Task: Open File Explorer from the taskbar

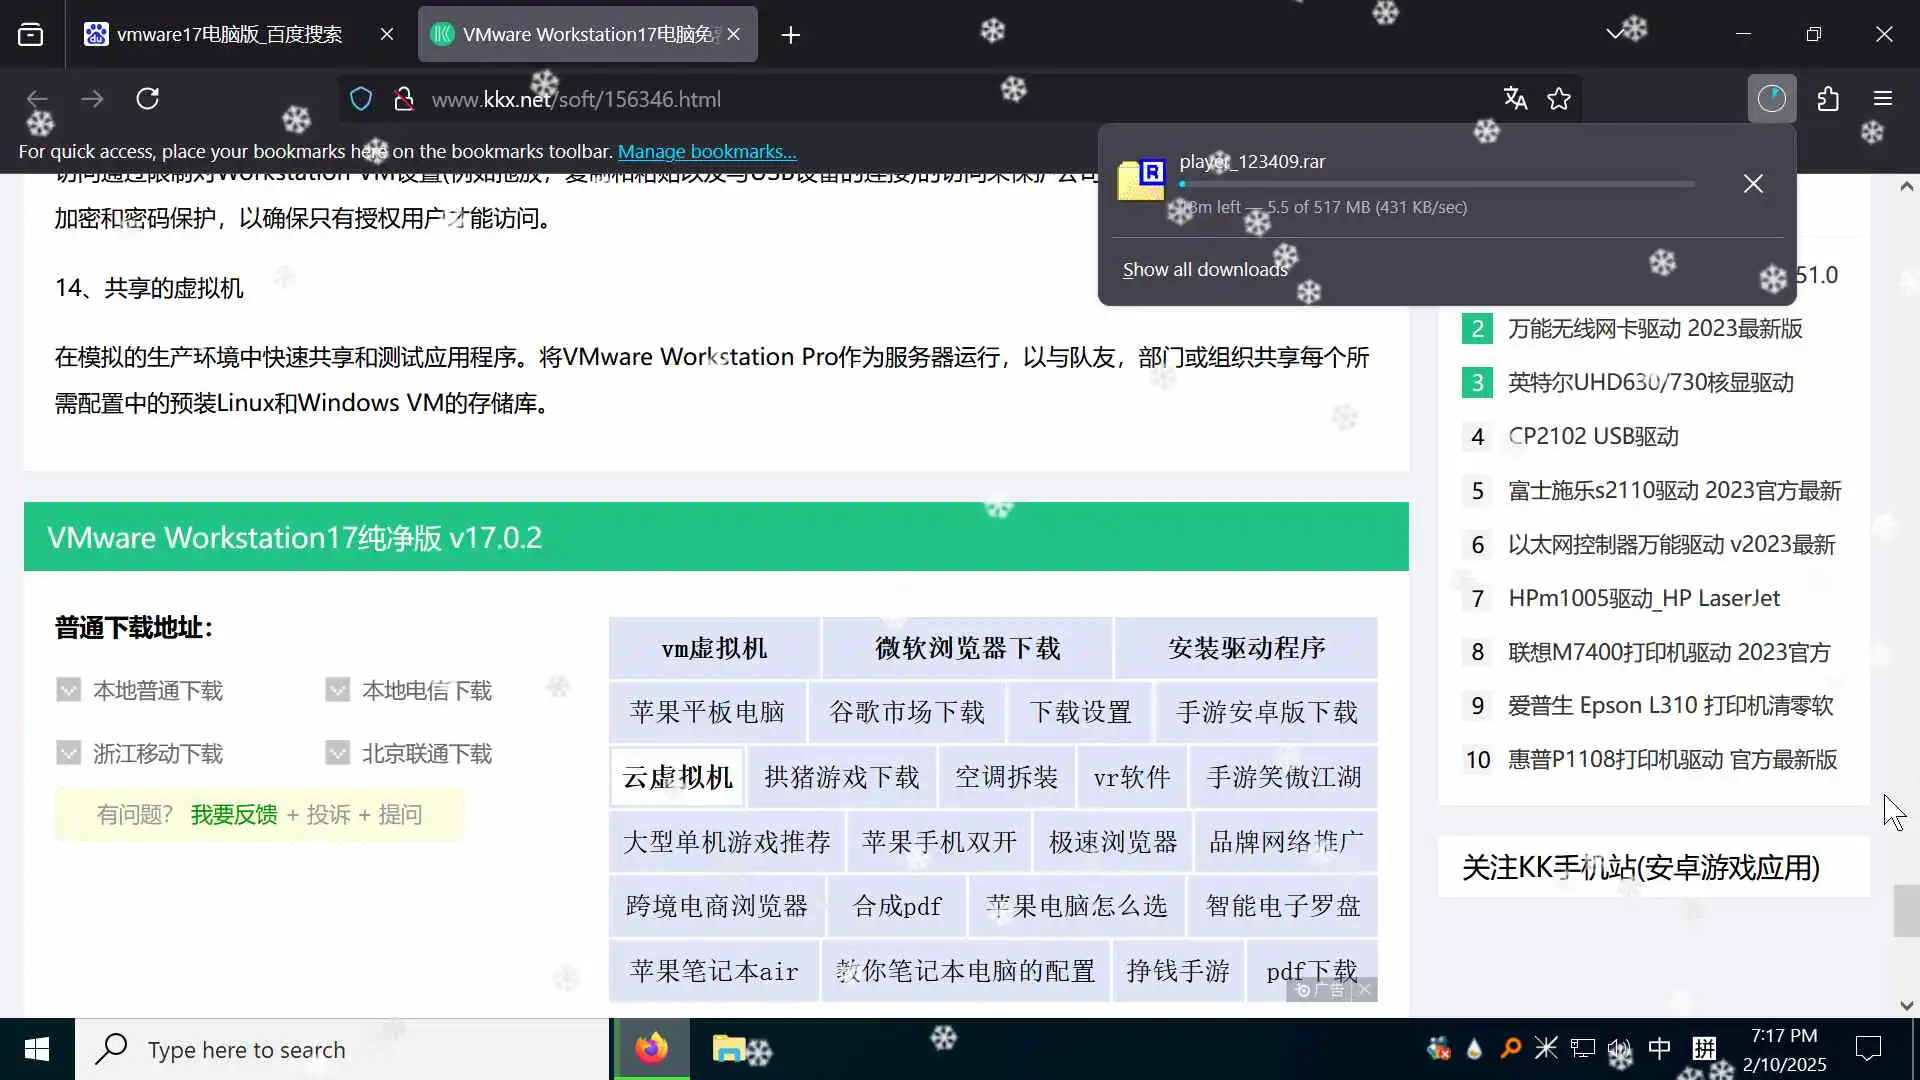Action: (x=729, y=1049)
